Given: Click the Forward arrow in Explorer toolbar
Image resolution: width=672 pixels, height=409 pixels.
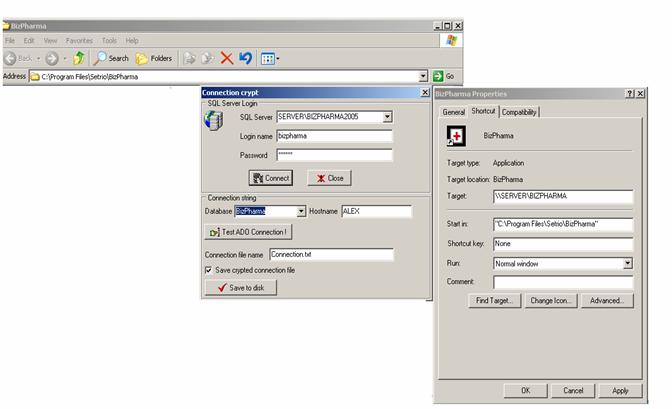Looking at the screenshot, I should (52, 58).
